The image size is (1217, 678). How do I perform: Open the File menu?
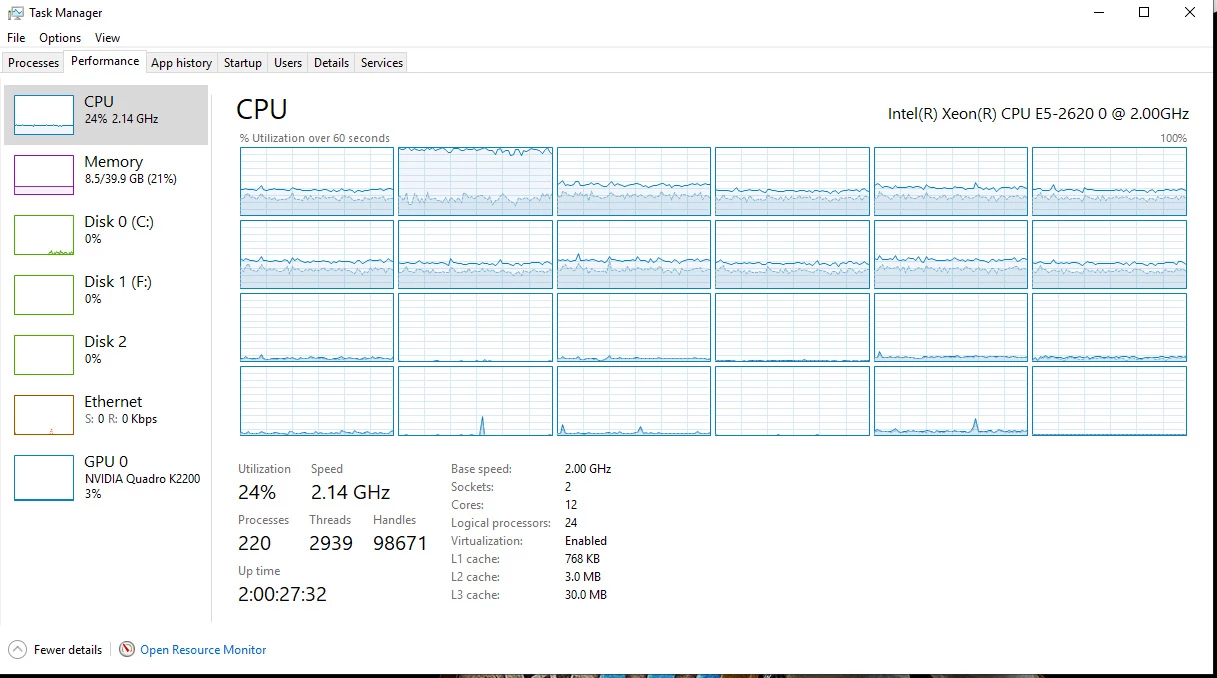pyautogui.click(x=15, y=38)
